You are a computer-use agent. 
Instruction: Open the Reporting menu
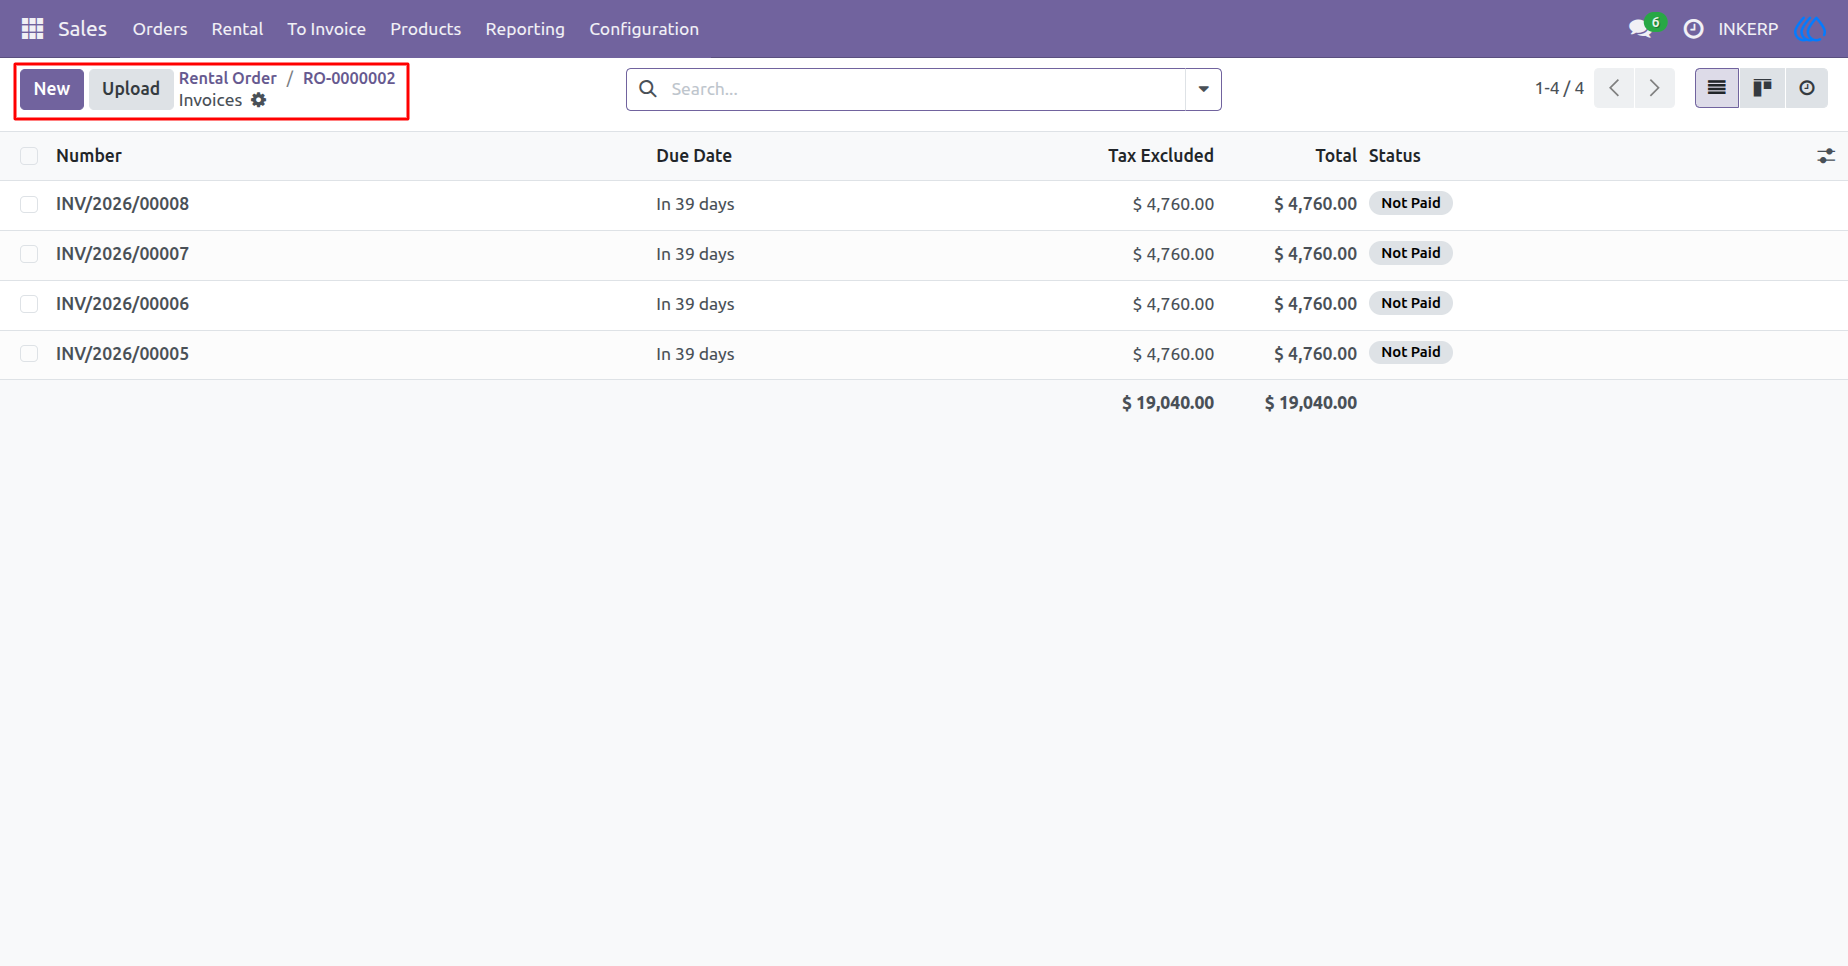point(525,29)
